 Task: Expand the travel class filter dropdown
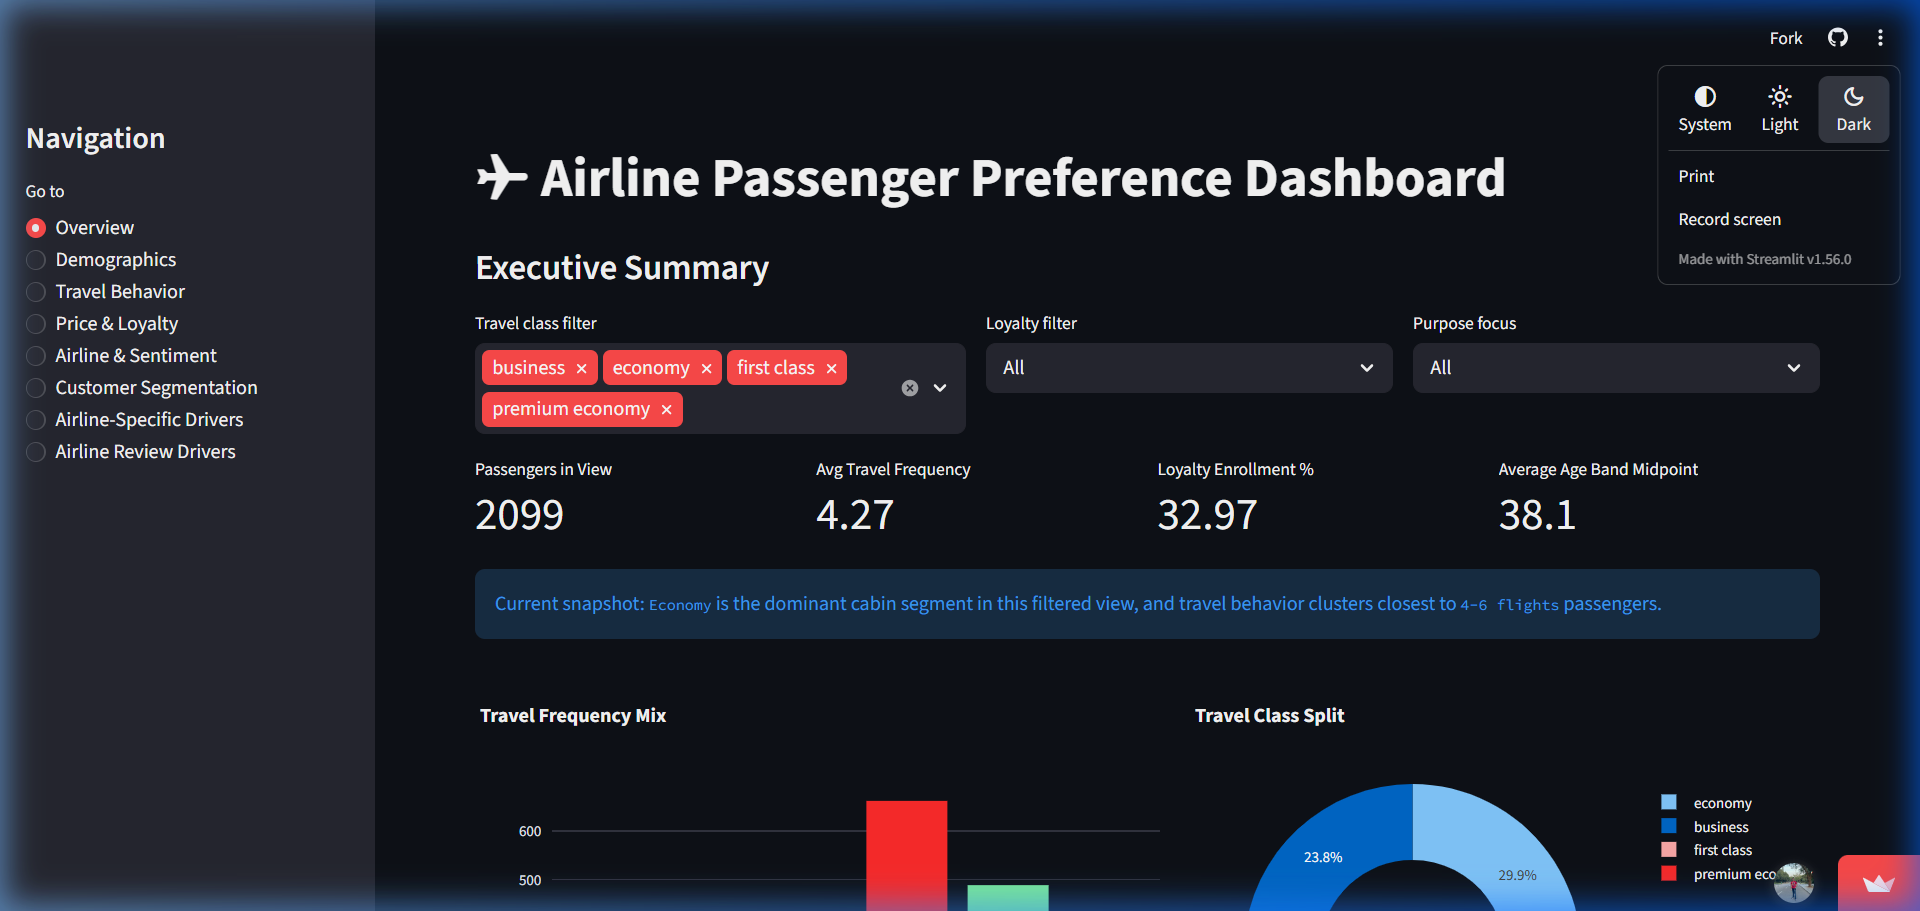tap(940, 388)
